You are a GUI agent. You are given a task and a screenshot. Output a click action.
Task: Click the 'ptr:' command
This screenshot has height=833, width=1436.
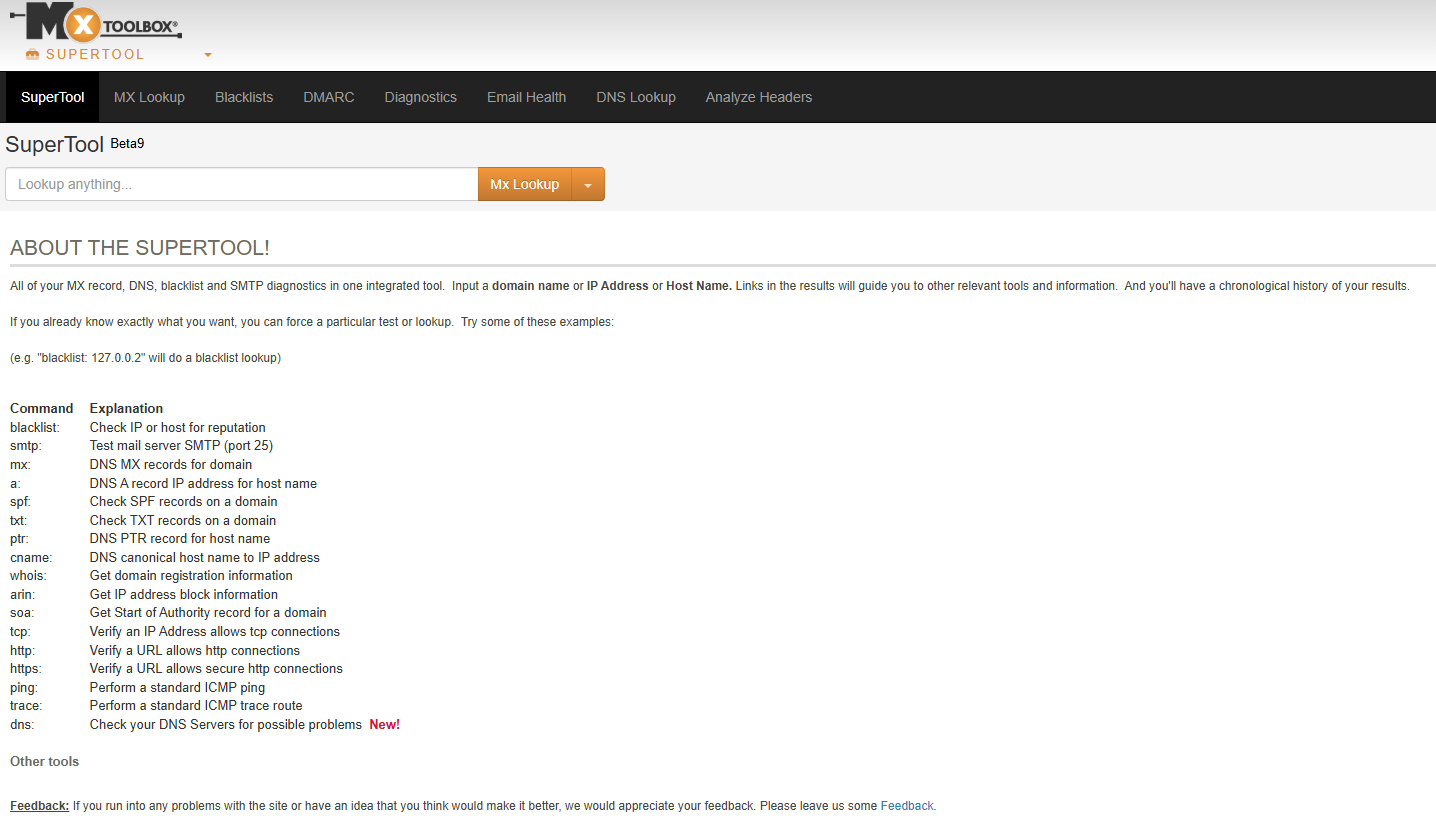19,538
